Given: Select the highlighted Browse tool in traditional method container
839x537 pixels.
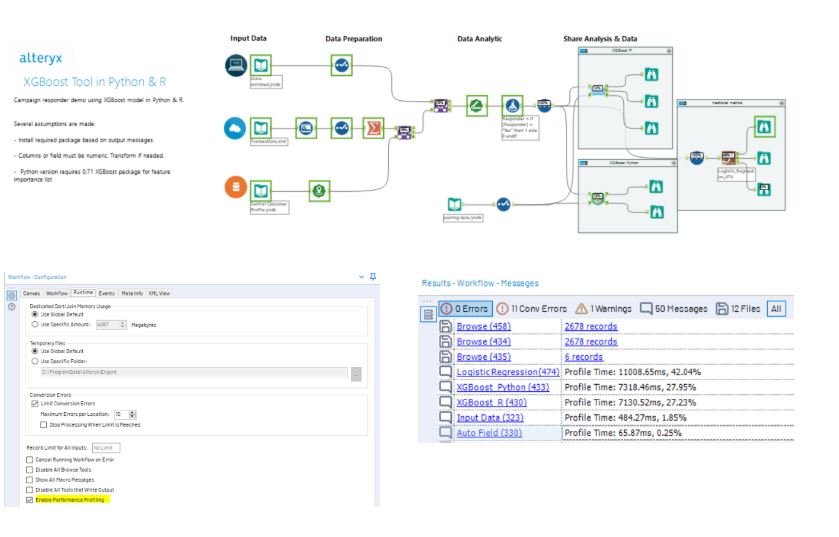Looking at the screenshot, I should (764, 127).
